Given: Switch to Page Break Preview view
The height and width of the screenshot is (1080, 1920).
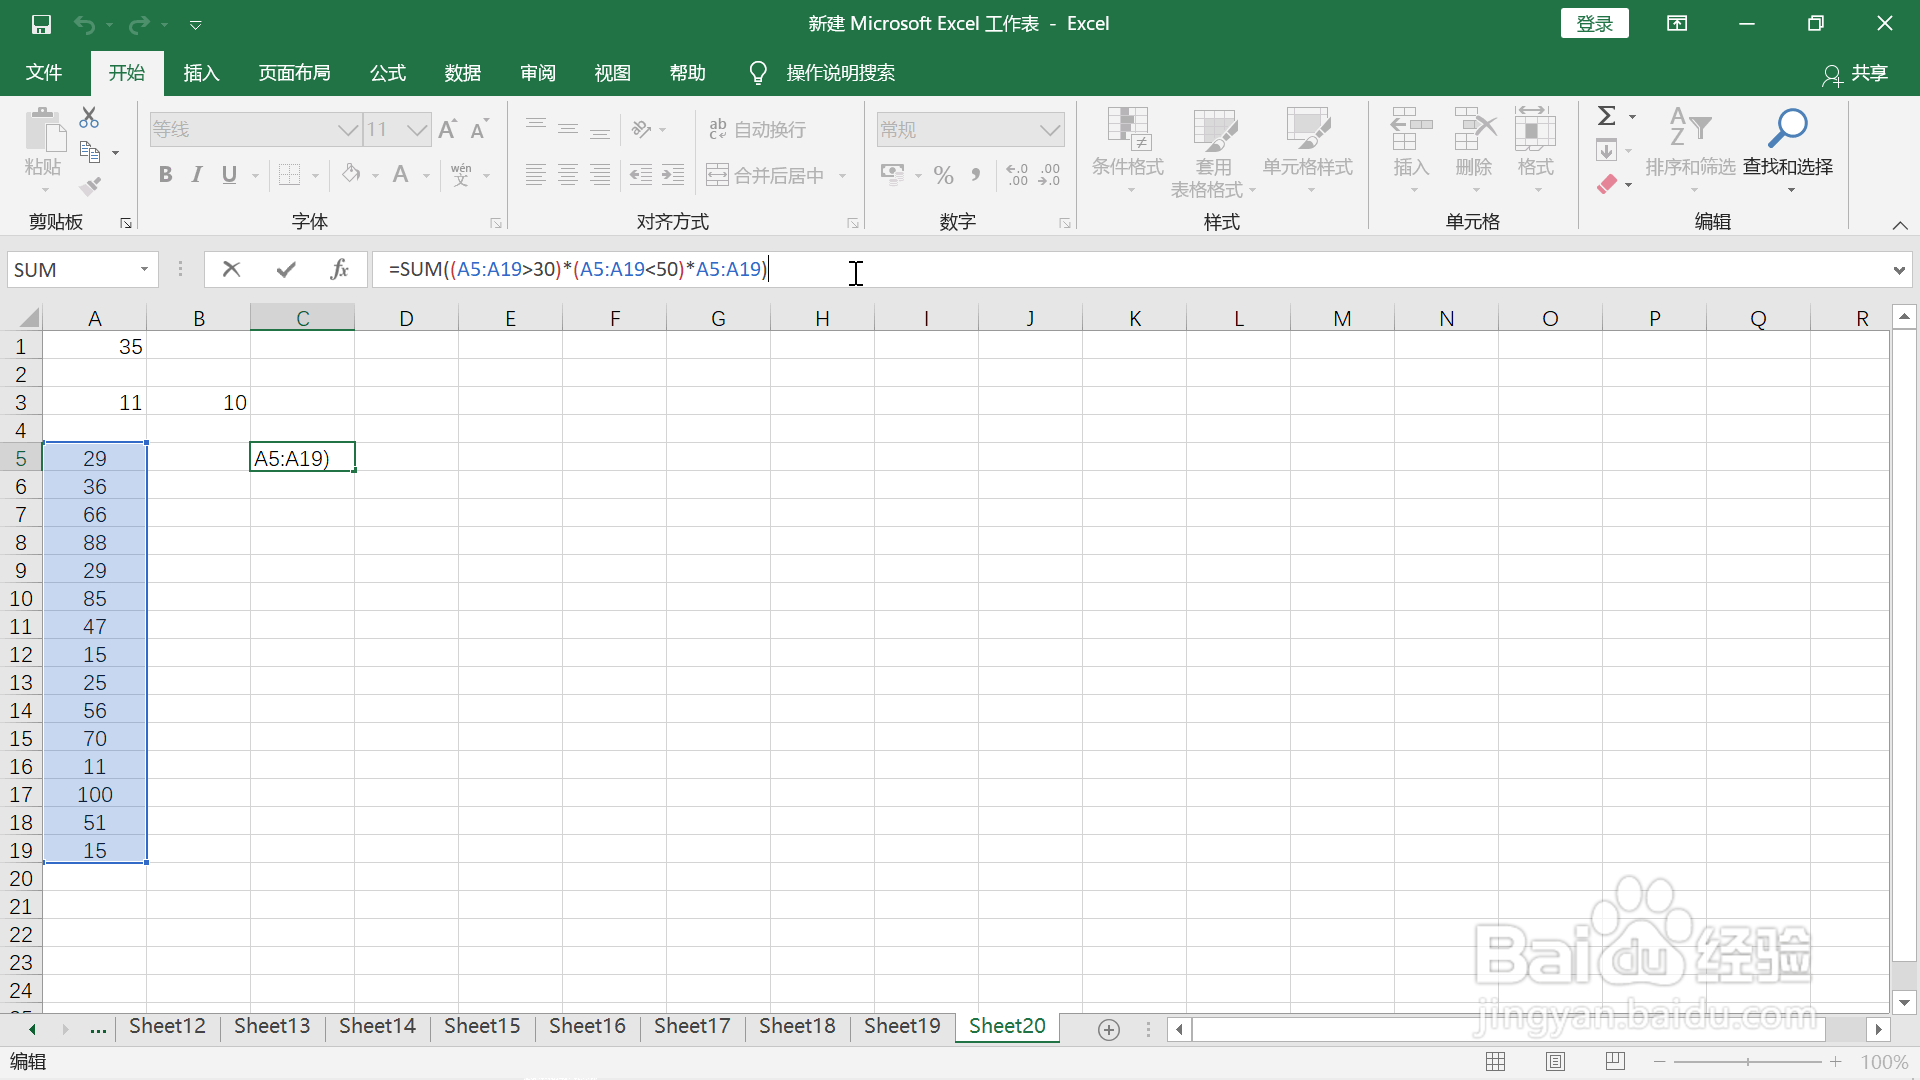Looking at the screenshot, I should [1615, 1062].
